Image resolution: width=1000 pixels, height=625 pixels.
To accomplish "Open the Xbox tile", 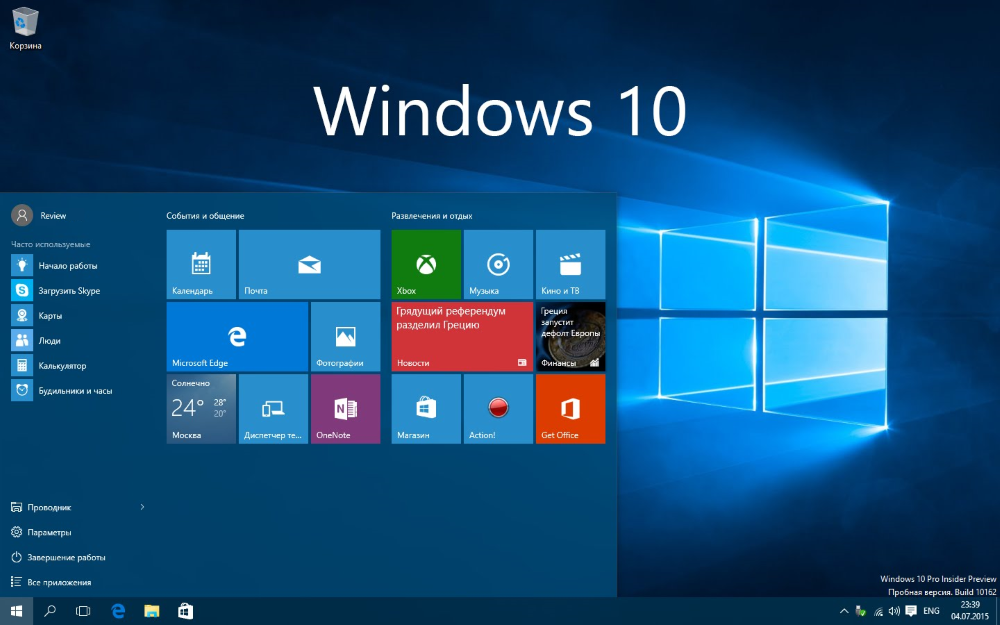I will click(x=426, y=264).
